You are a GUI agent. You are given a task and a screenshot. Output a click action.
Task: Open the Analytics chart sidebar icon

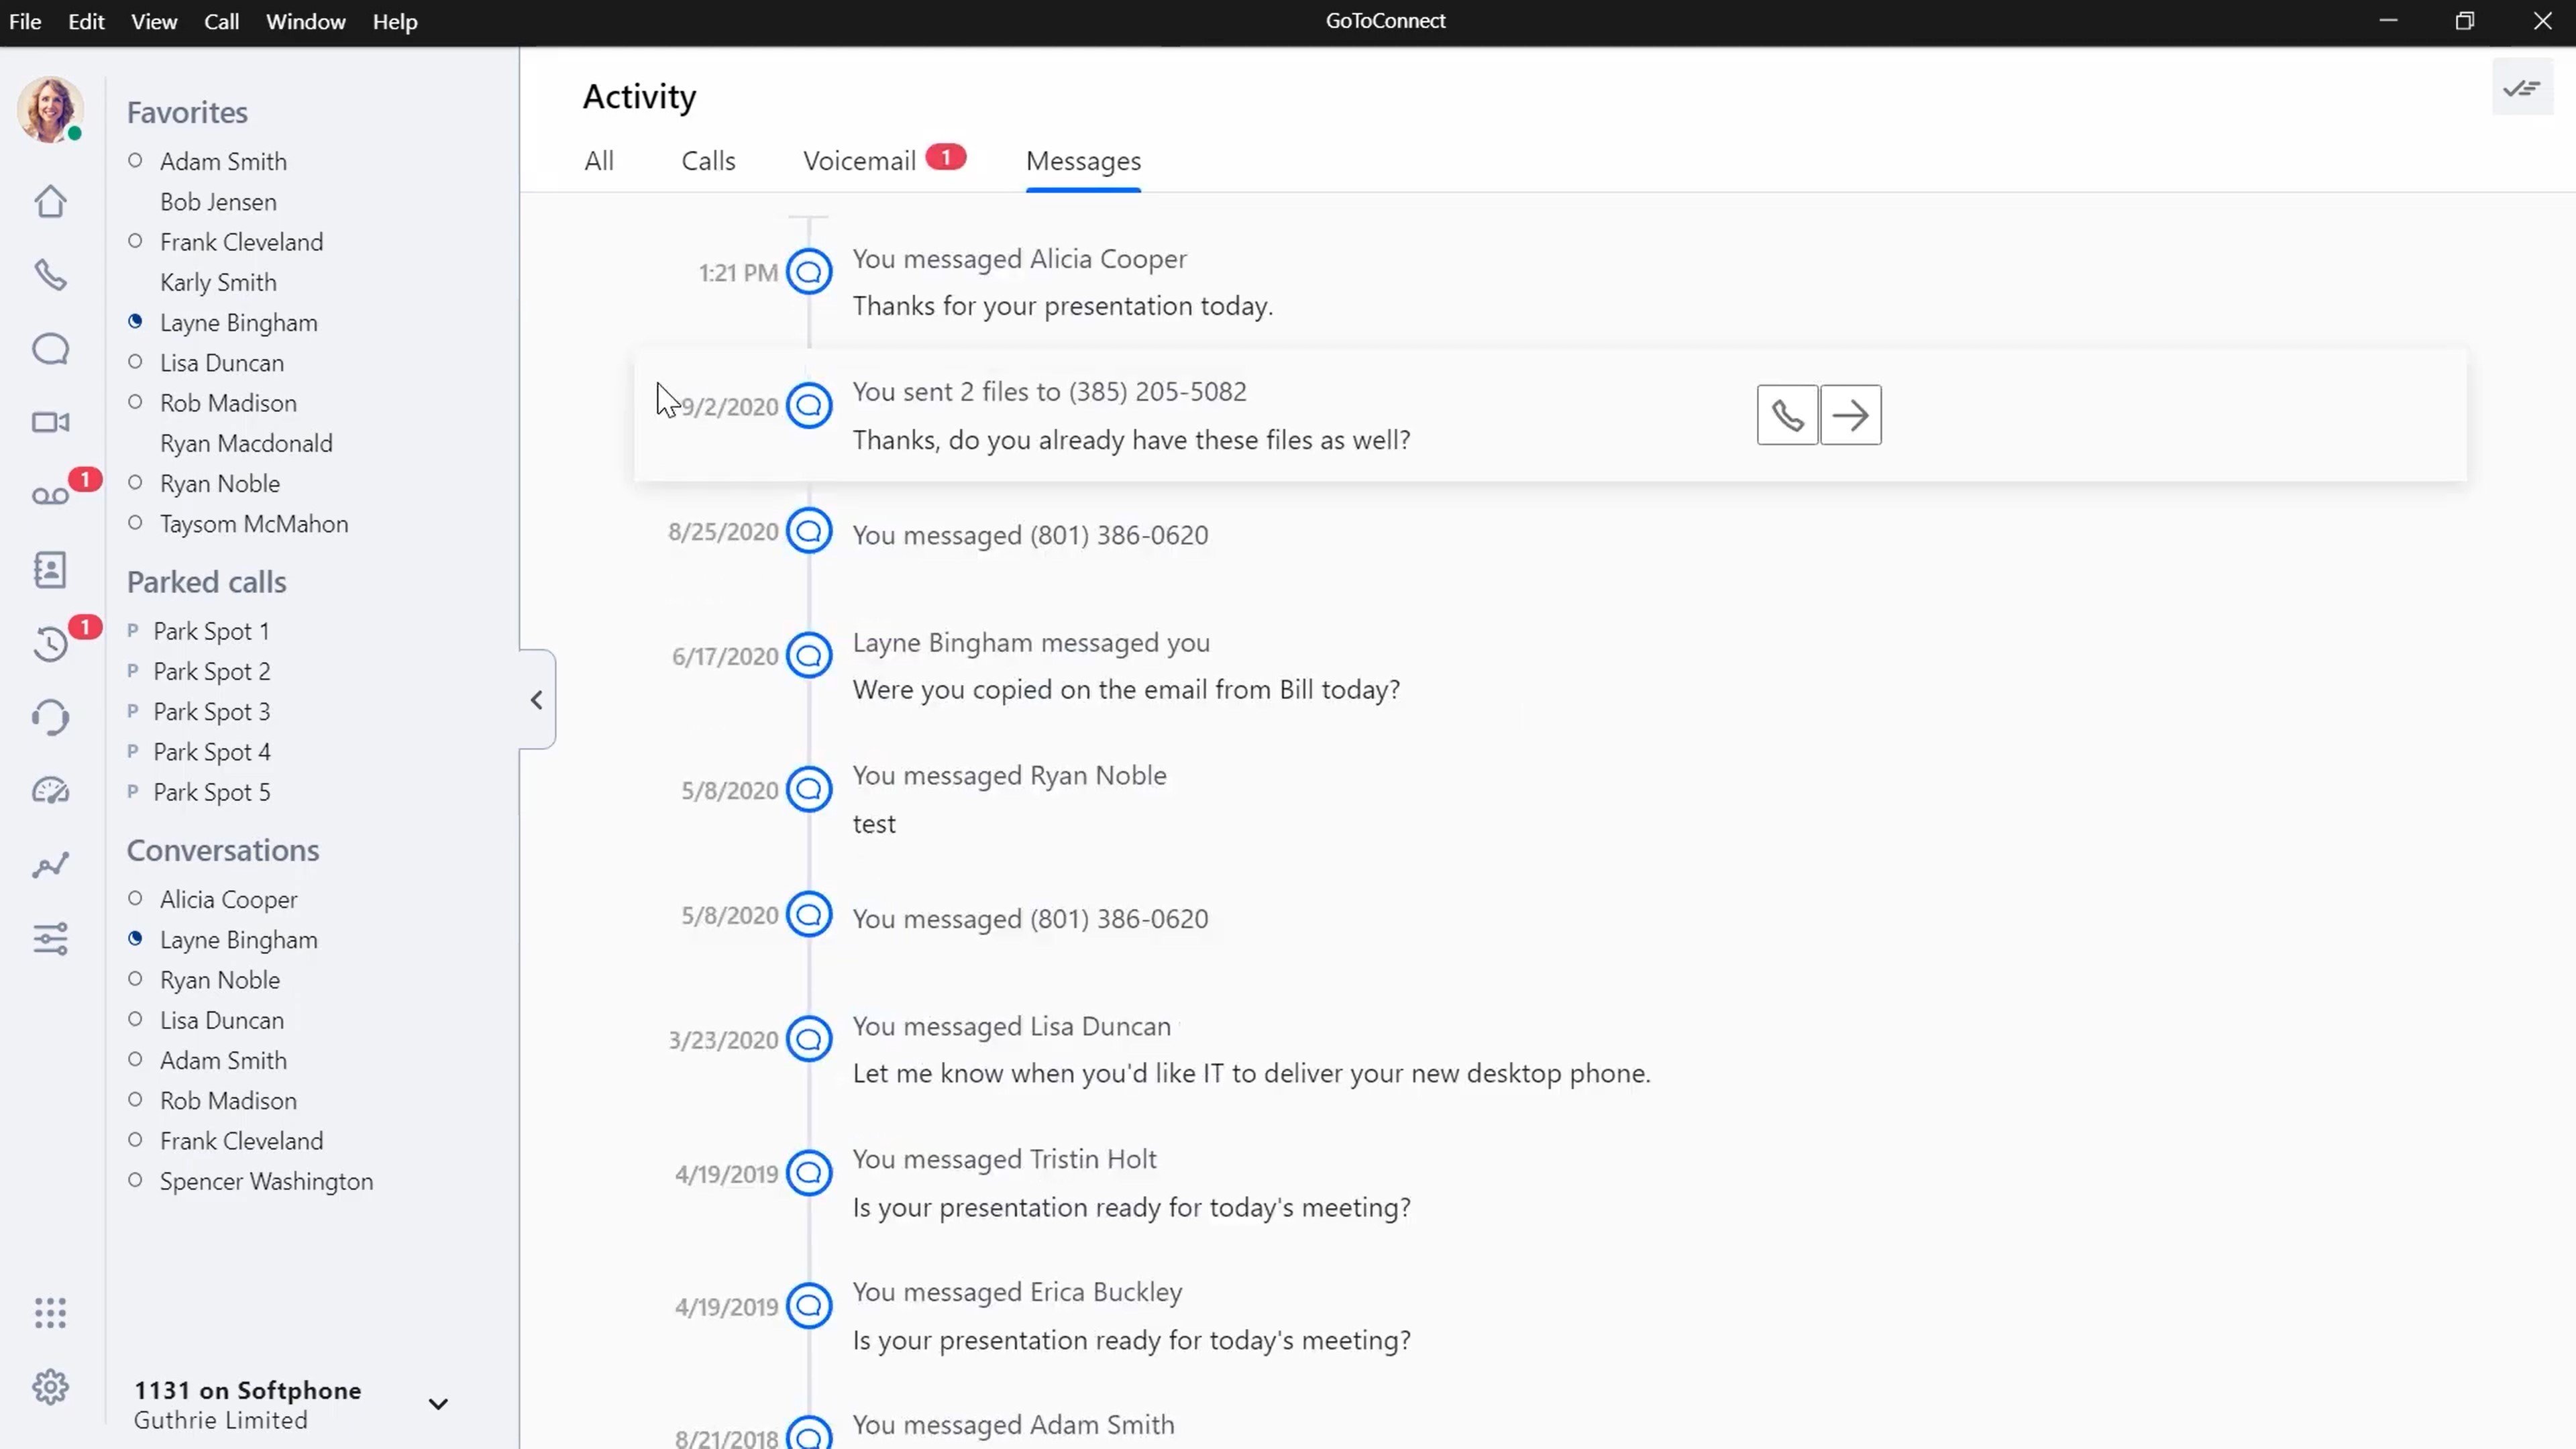click(50, 865)
